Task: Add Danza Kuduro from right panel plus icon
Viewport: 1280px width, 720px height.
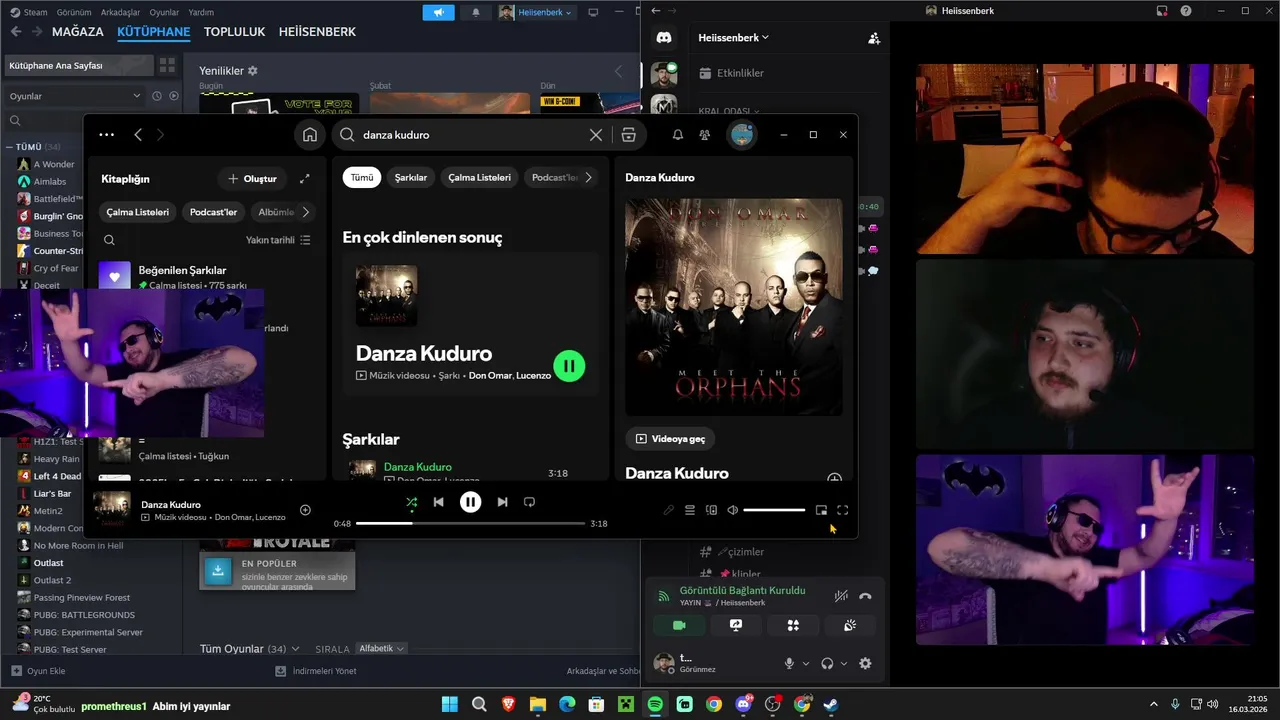Action: click(x=834, y=479)
